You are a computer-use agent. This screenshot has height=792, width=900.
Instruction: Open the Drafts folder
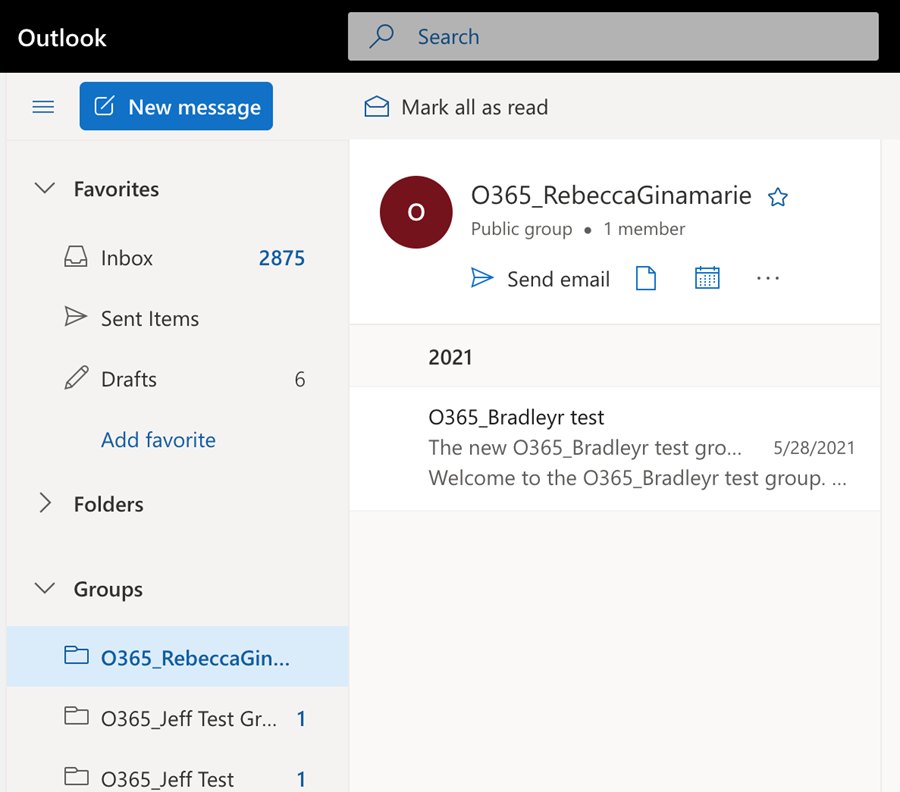click(x=178, y=379)
